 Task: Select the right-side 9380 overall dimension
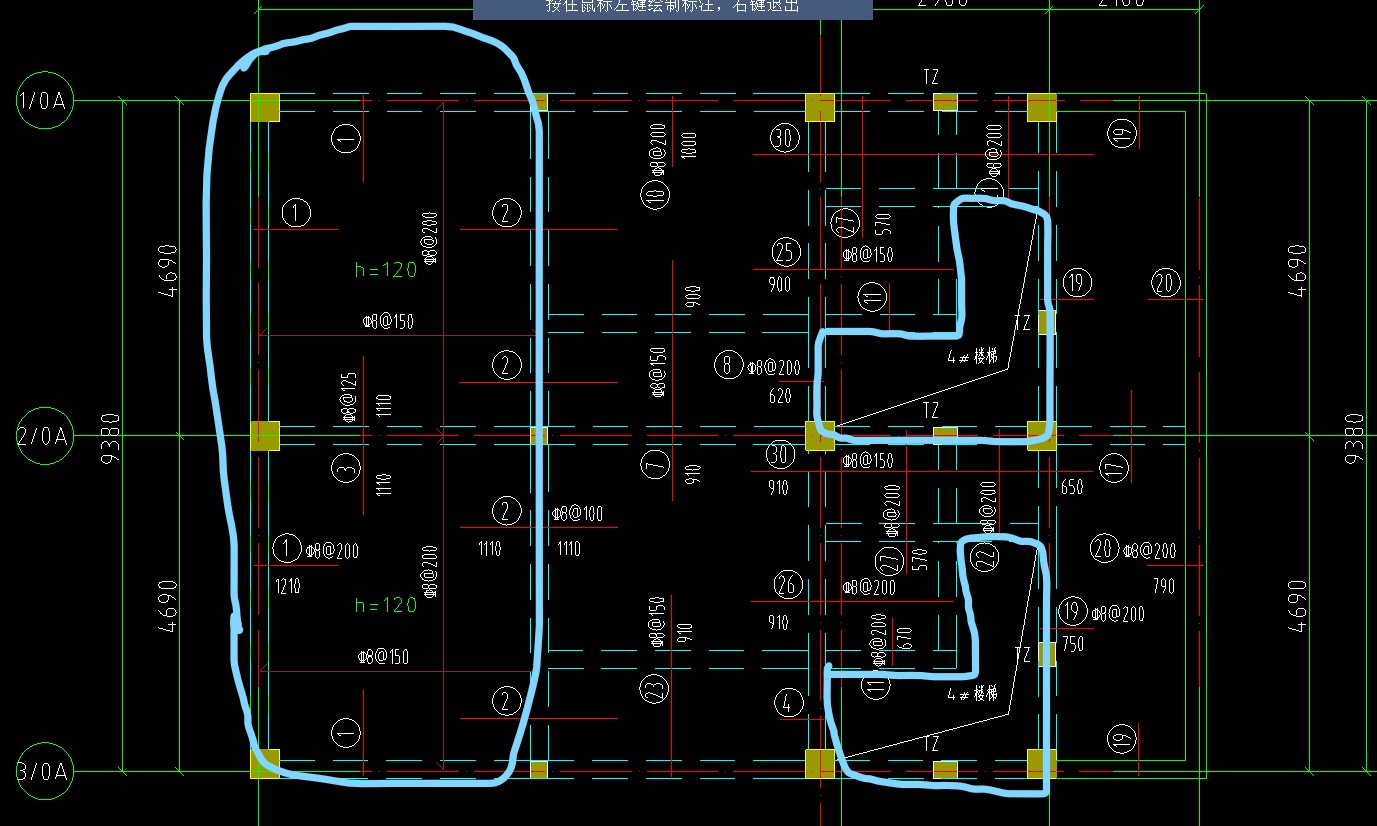pyautogui.click(x=1353, y=436)
